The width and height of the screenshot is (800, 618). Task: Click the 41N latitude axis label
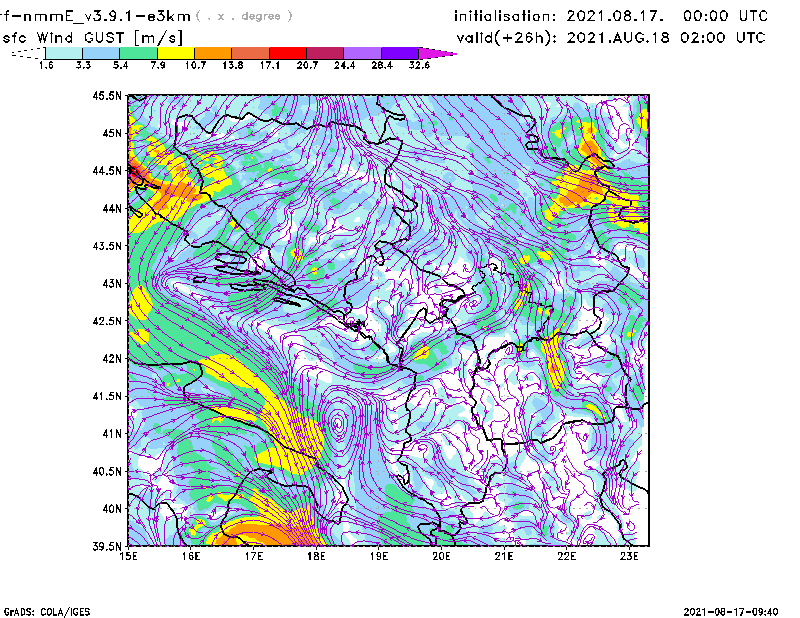tap(112, 433)
